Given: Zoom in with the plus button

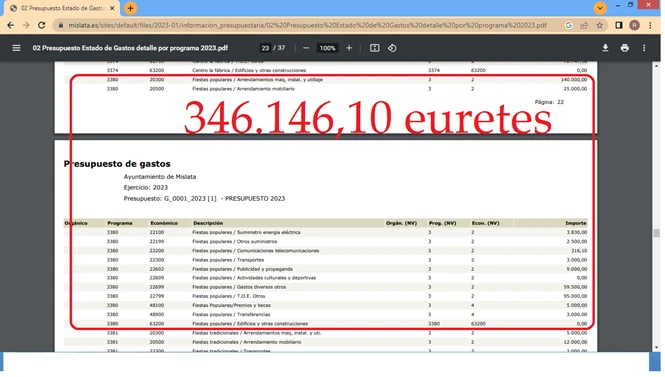Looking at the screenshot, I should [350, 48].
